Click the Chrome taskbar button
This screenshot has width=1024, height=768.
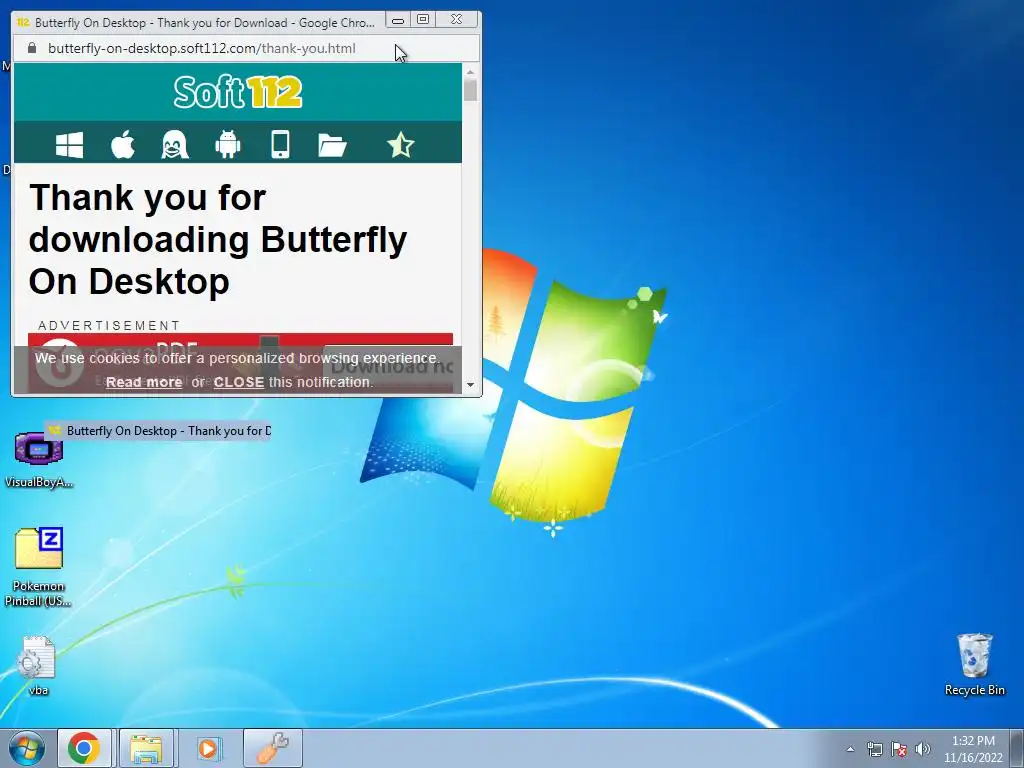[84, 748]
